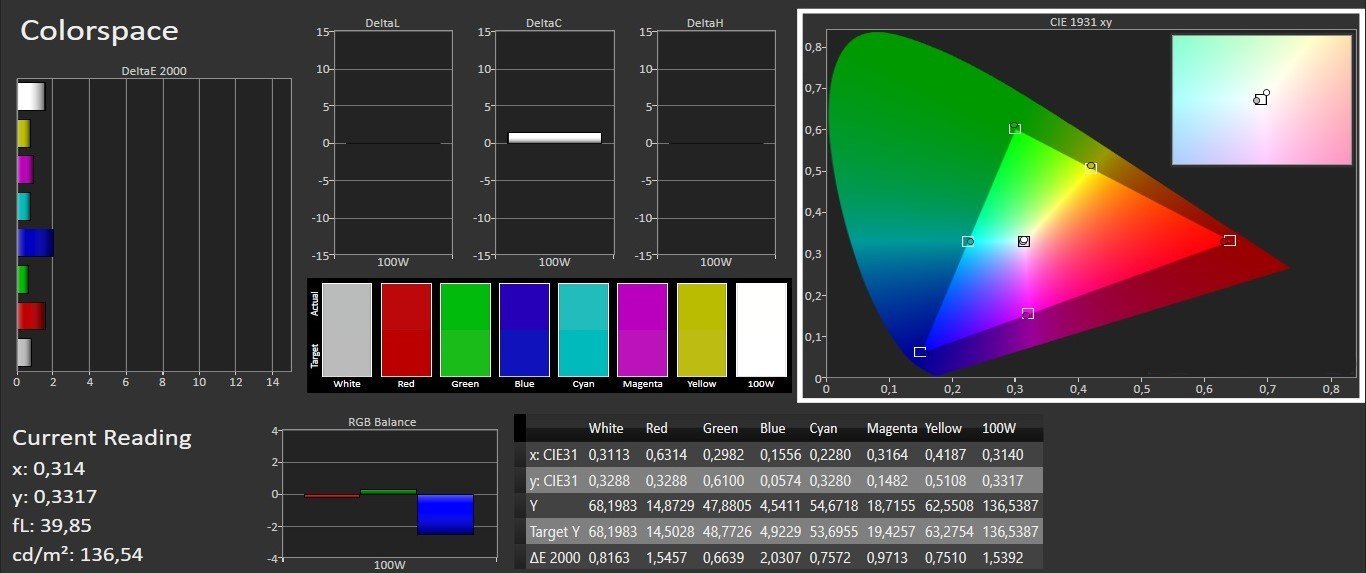The width and height of the screenshot is (1366, 573).
Task: Click table cell 0,3140 for 100W x
Action: [x=1004, y=455]
